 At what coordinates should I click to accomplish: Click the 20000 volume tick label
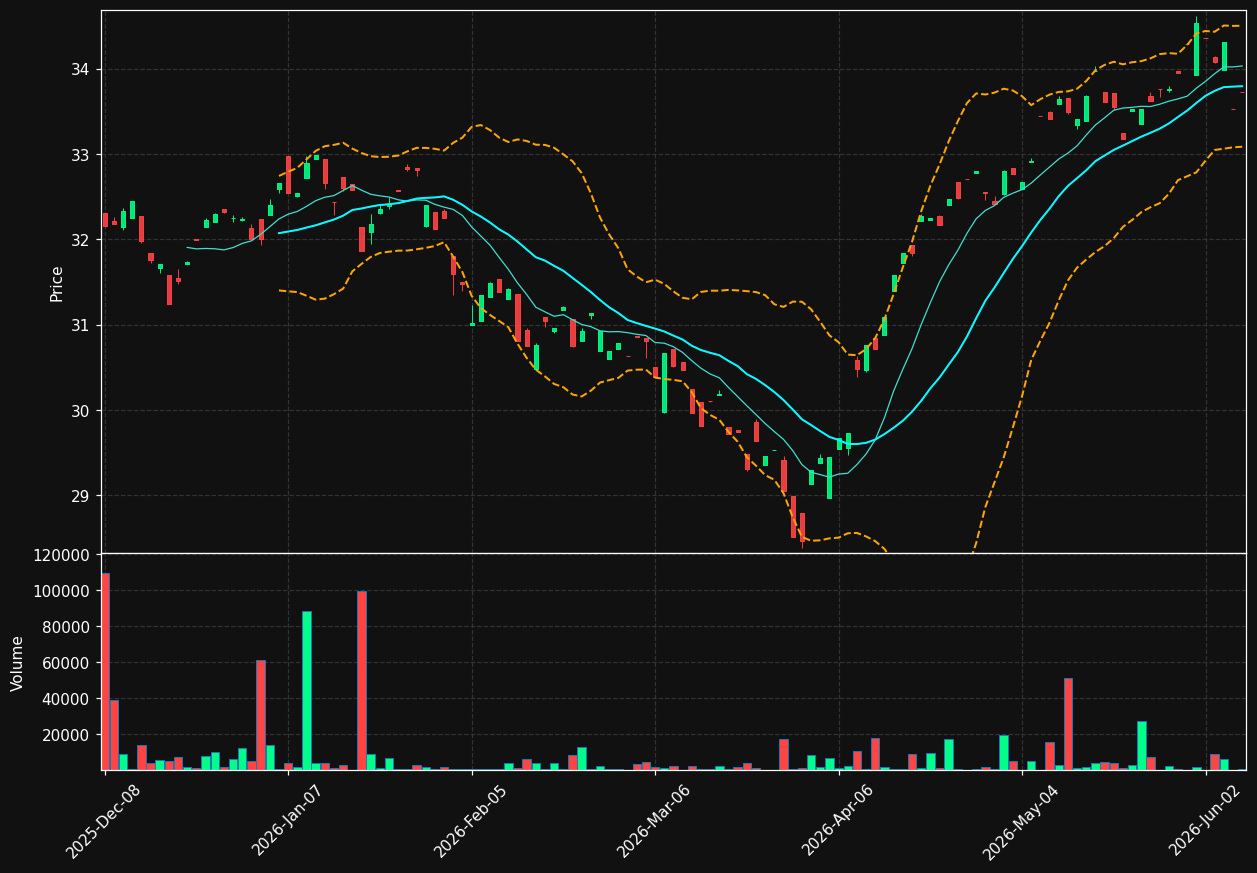click(66, 735)
